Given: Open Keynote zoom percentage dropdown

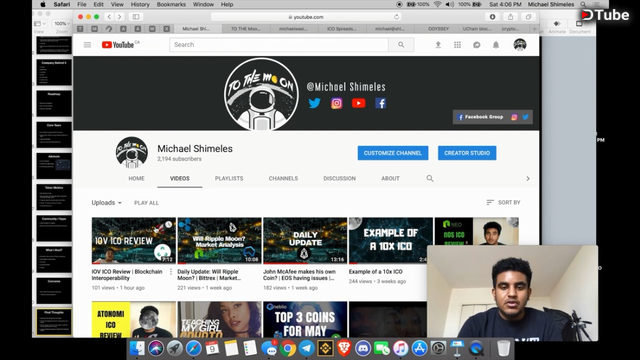Looking at the screenshot, I should point(61,24).
